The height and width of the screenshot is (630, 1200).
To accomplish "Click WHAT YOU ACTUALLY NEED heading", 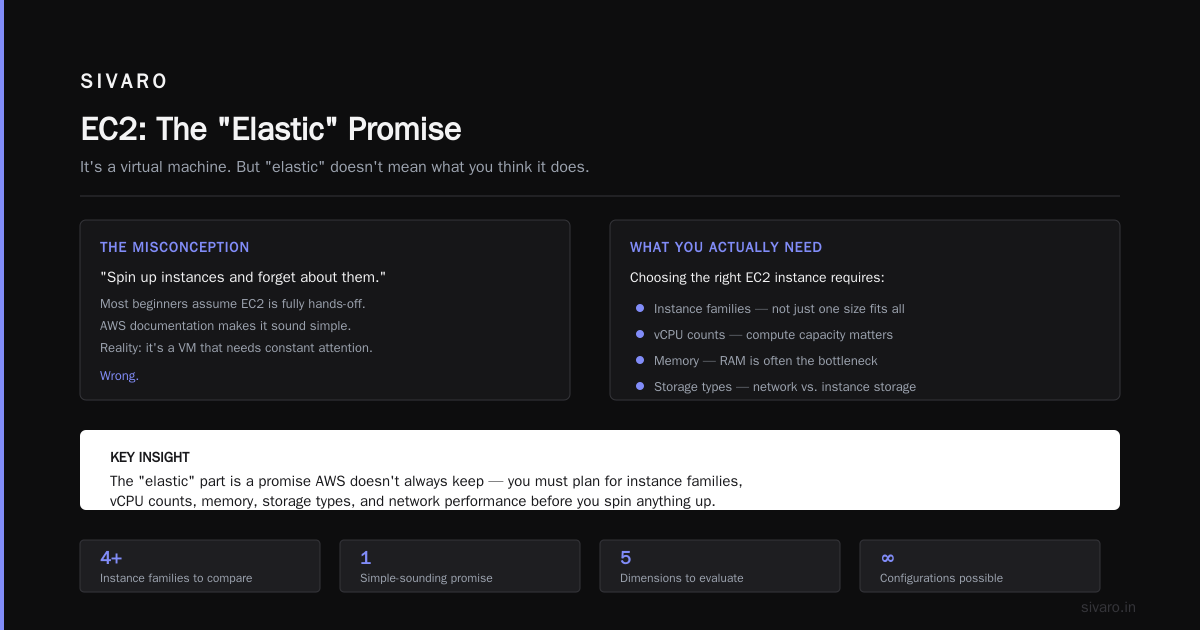I will point(726,247).
